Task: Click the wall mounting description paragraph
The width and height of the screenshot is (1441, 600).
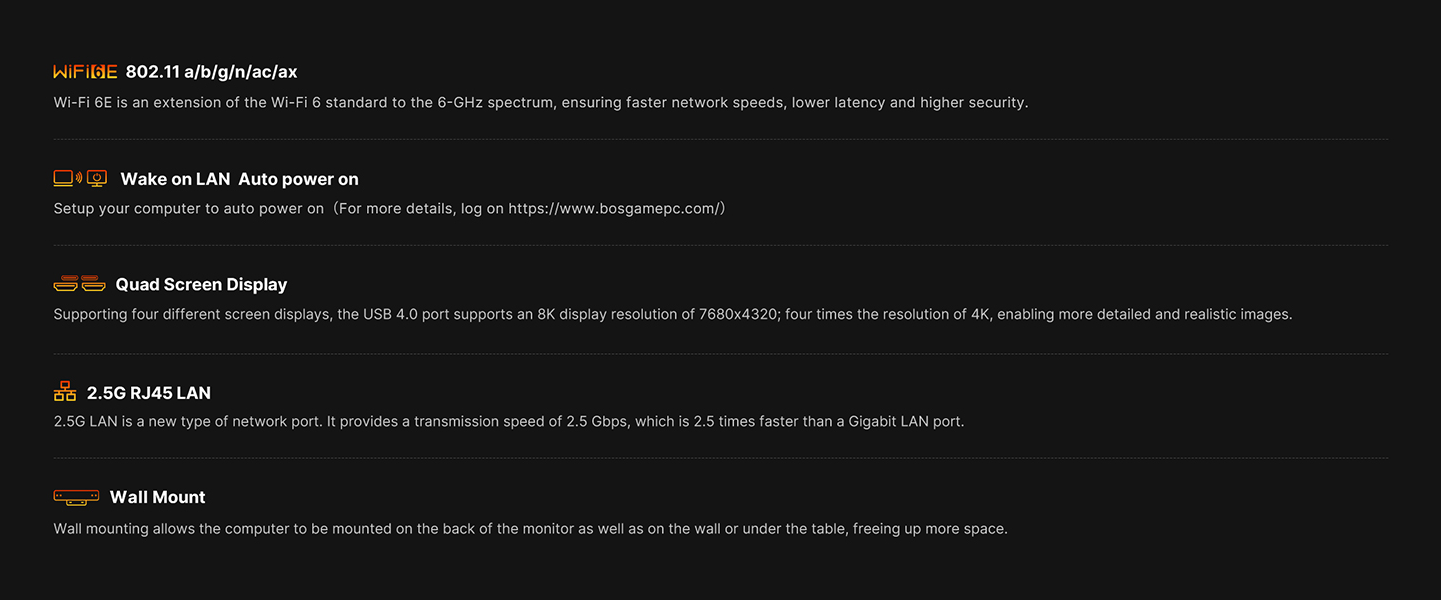Action: (530, 529)
